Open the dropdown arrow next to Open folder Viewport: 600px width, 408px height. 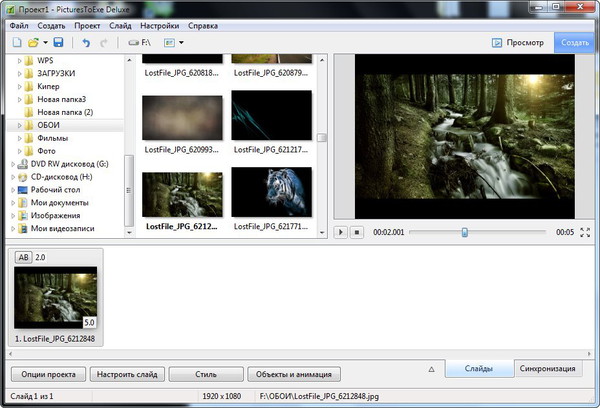coord(46,43)
